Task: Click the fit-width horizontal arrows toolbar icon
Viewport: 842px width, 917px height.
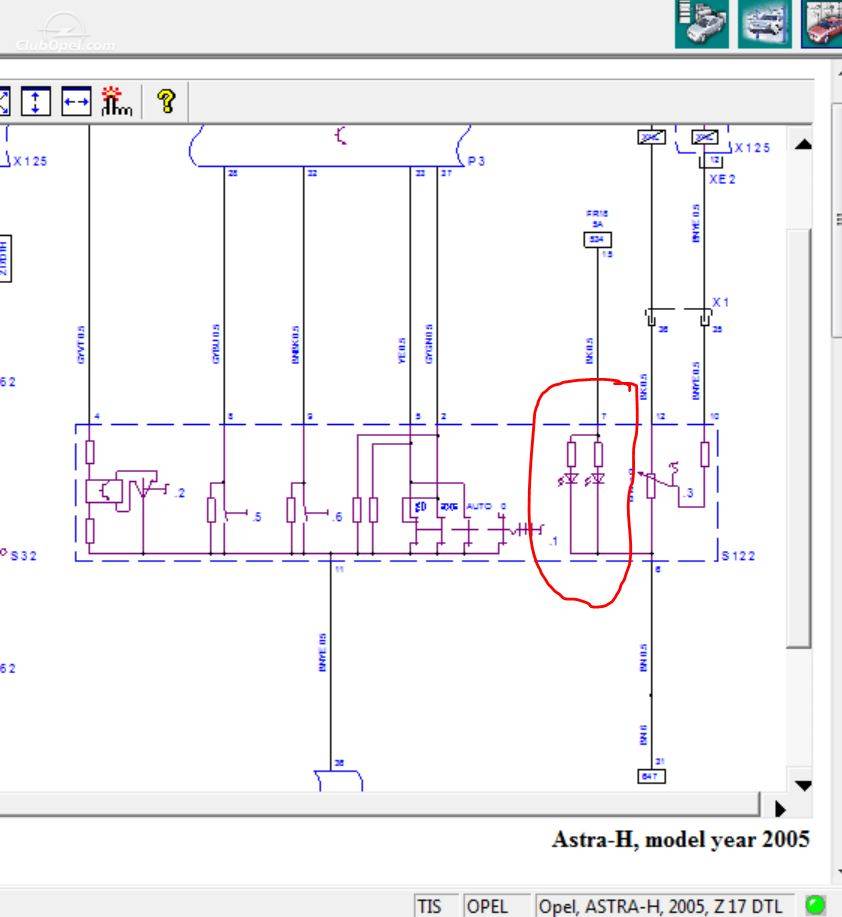Action: click(x=76, y=101)
